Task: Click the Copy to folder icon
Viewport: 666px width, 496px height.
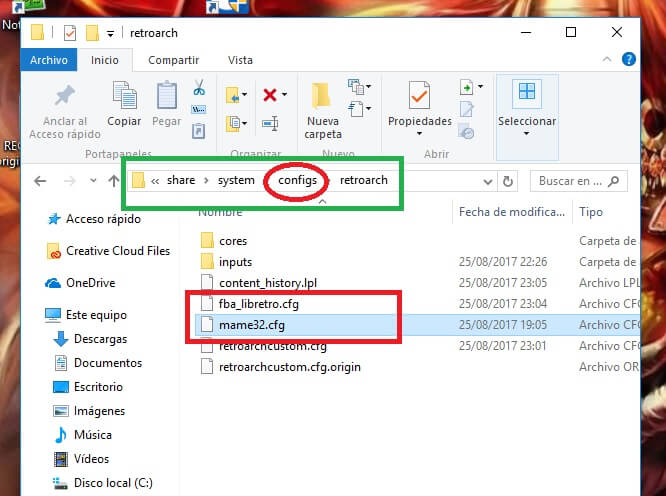Action: (x=233, y=124)
